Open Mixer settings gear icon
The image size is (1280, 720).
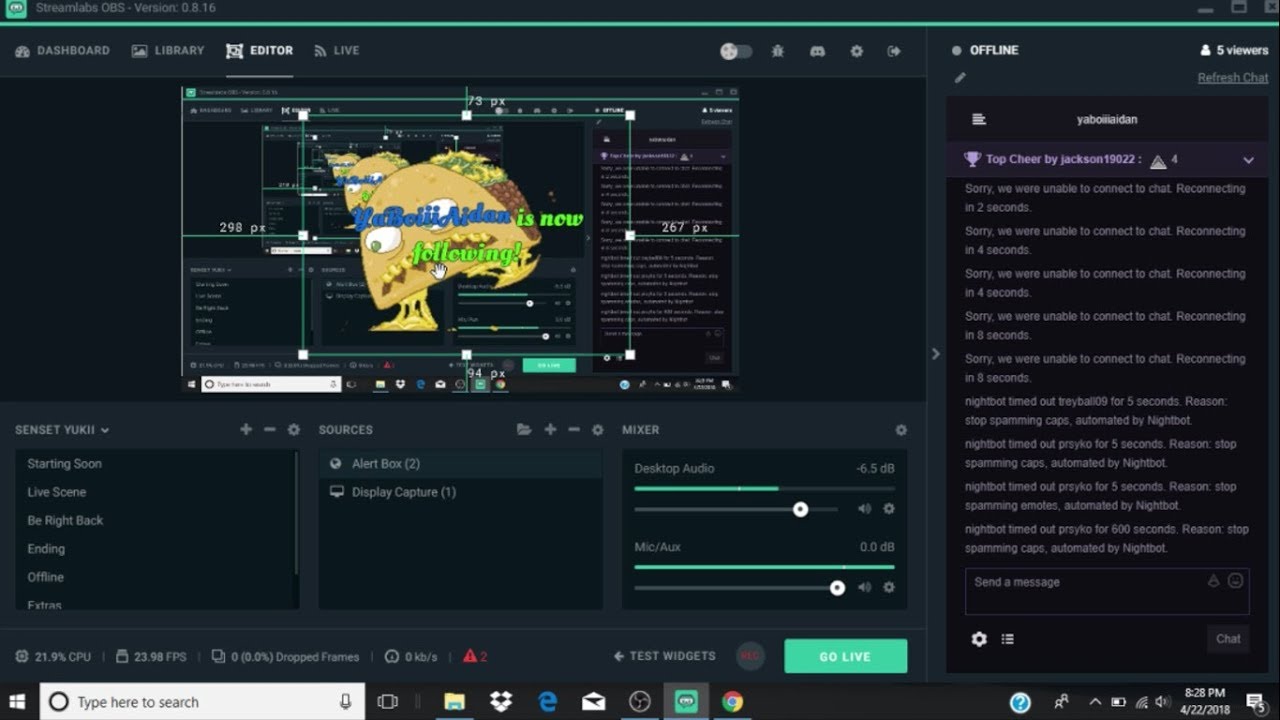tap(901, 430)
